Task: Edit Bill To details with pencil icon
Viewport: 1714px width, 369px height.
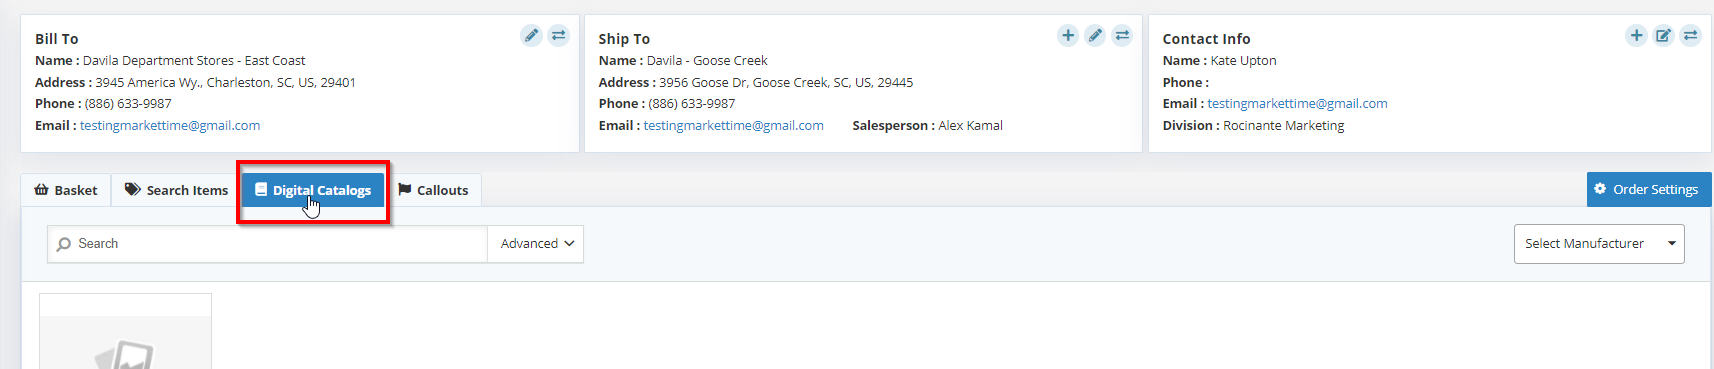Action: tap(531, 36)
